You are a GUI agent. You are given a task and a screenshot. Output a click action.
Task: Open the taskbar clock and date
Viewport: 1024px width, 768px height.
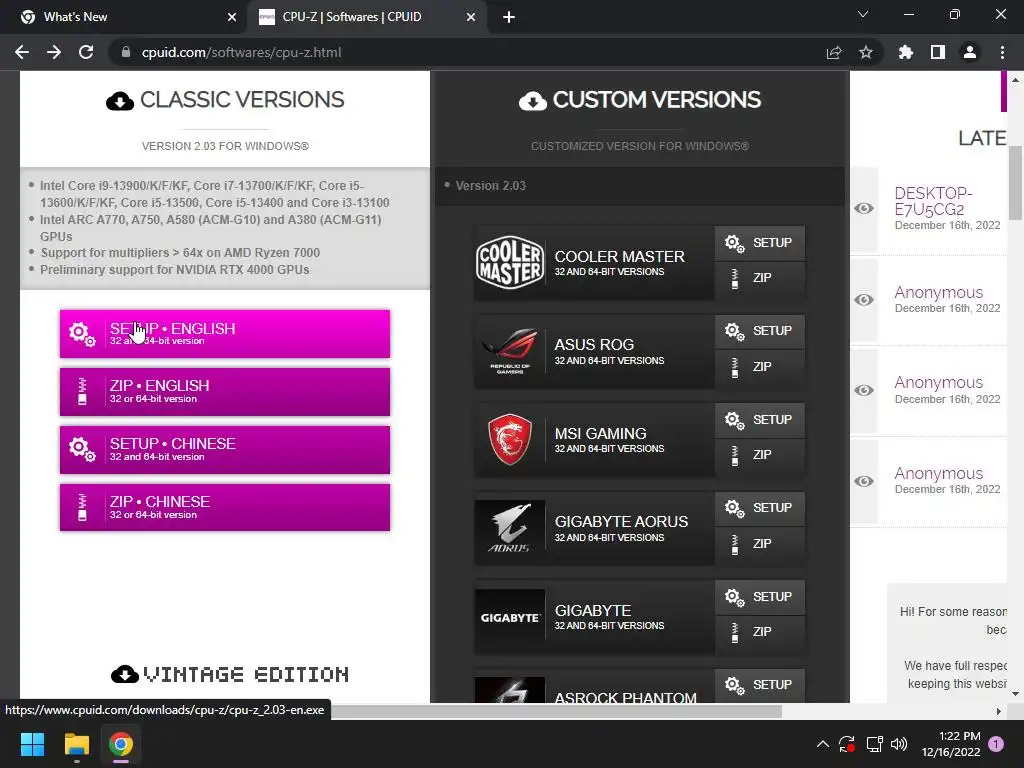coord(951,744)
